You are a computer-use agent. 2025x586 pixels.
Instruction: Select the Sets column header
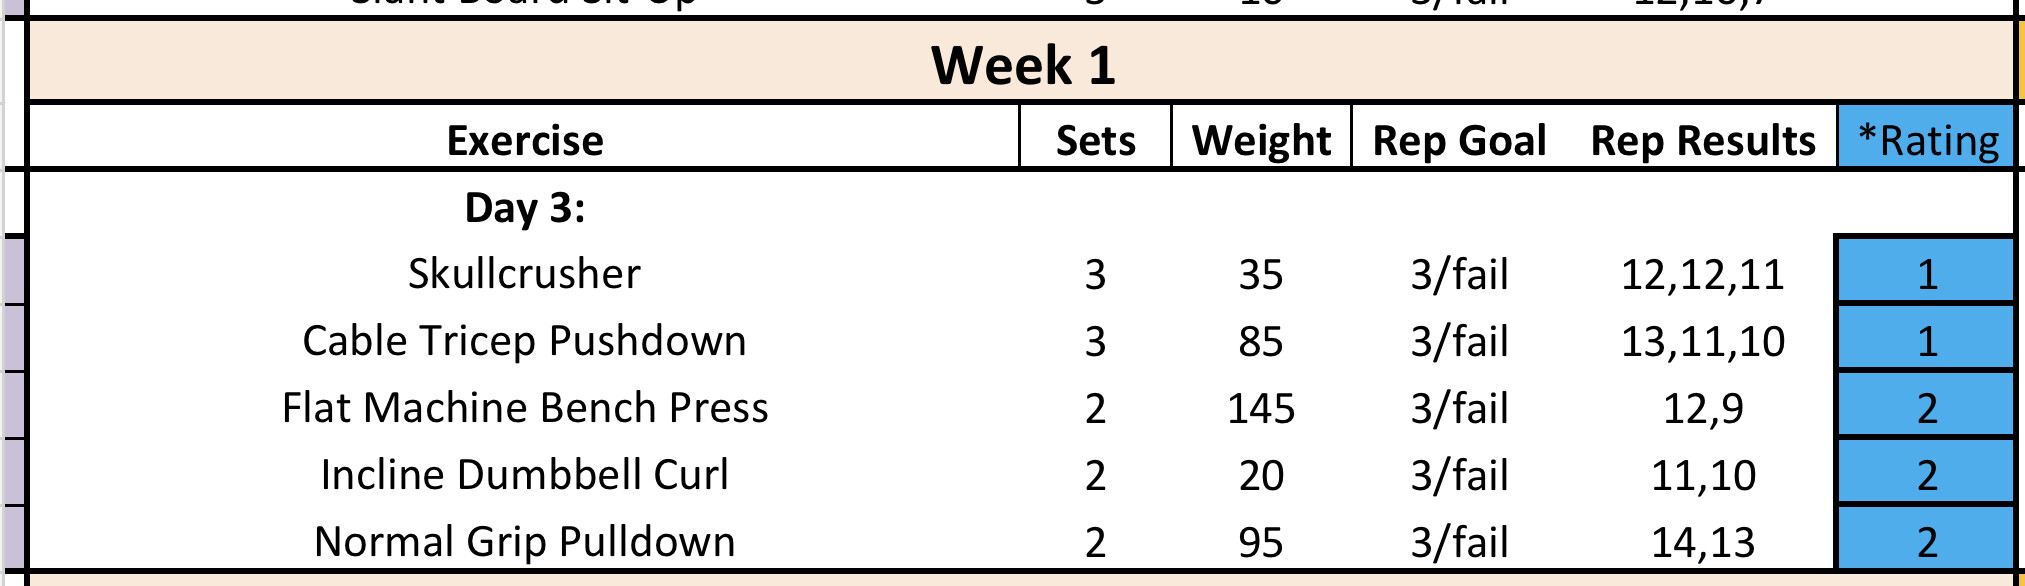pos(1095,140)
